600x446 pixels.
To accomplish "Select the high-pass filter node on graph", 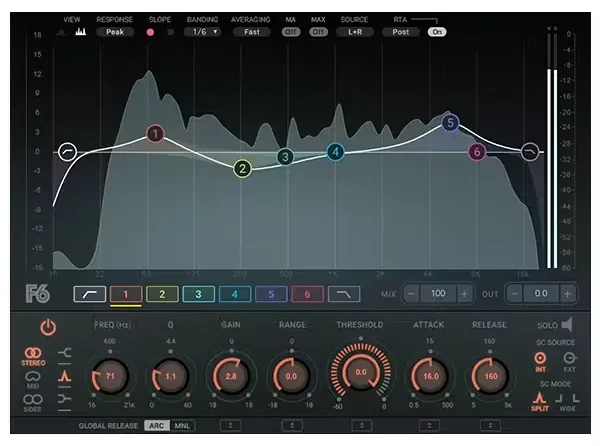I will pos(68,152).
